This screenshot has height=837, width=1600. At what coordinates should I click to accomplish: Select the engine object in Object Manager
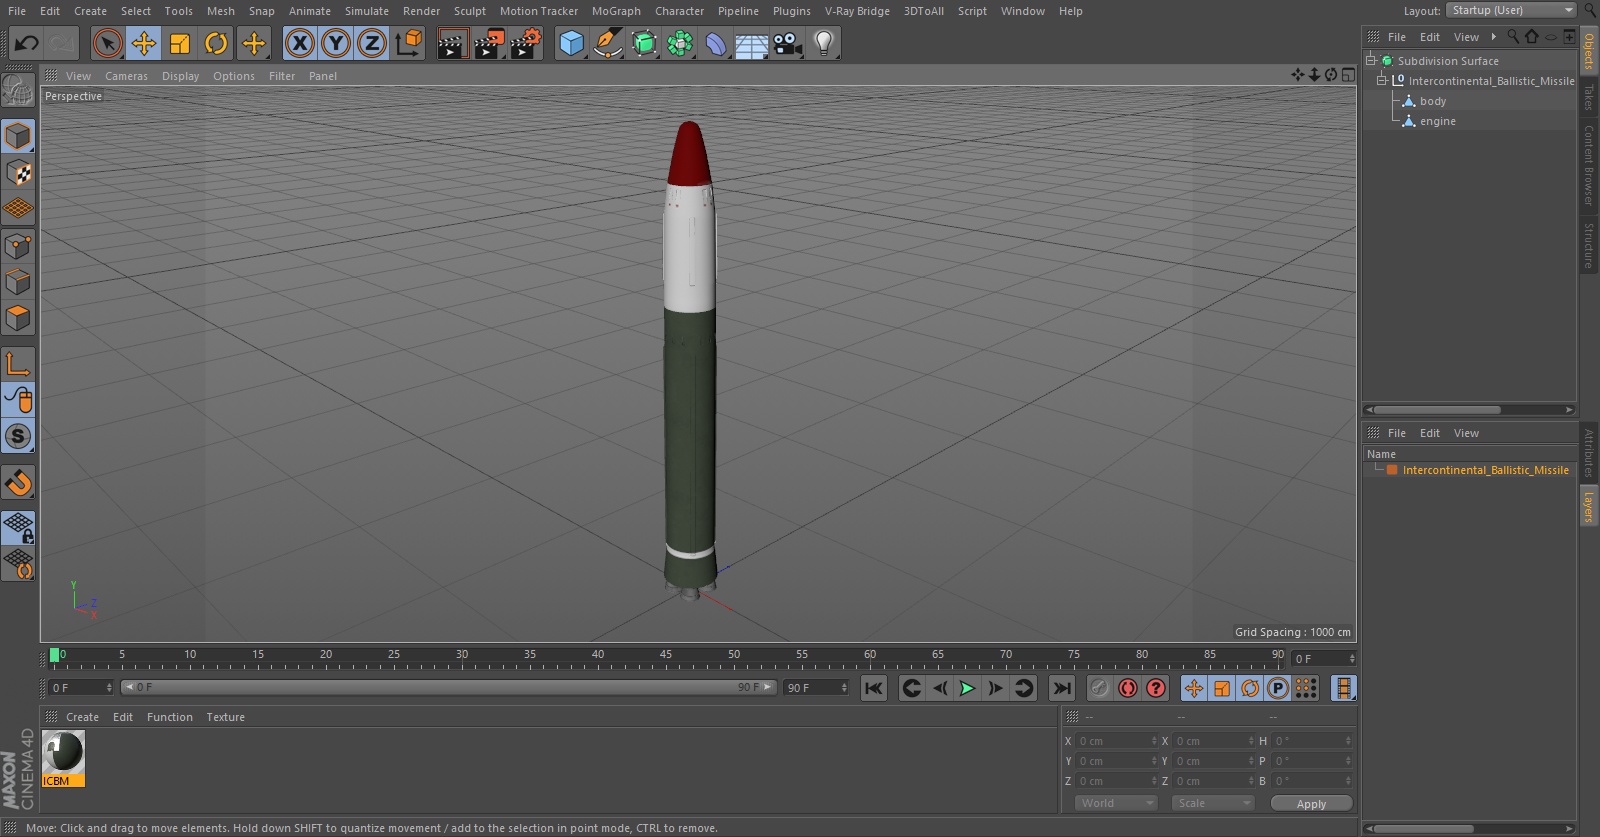point(1438,121)
